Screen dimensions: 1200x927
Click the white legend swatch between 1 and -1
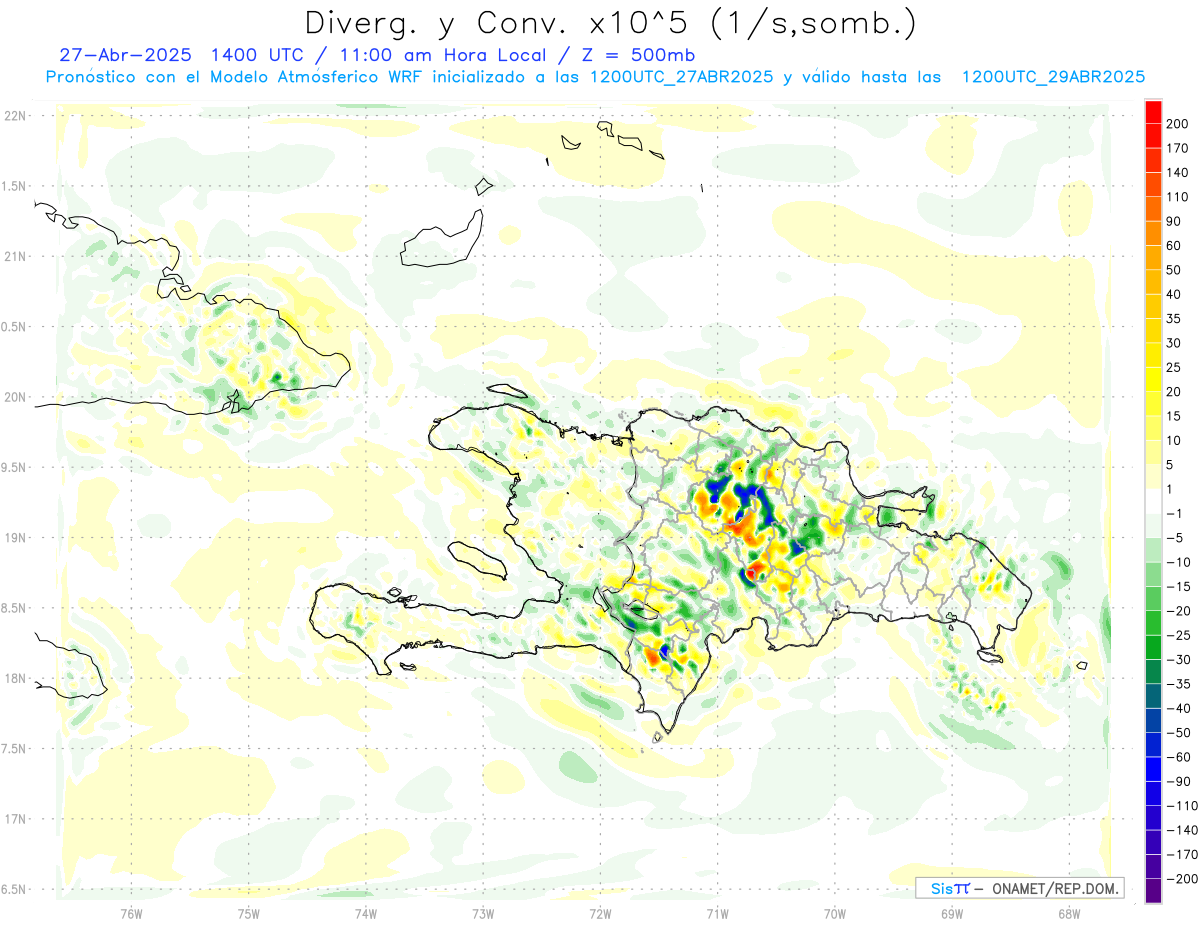(1153, 501)
